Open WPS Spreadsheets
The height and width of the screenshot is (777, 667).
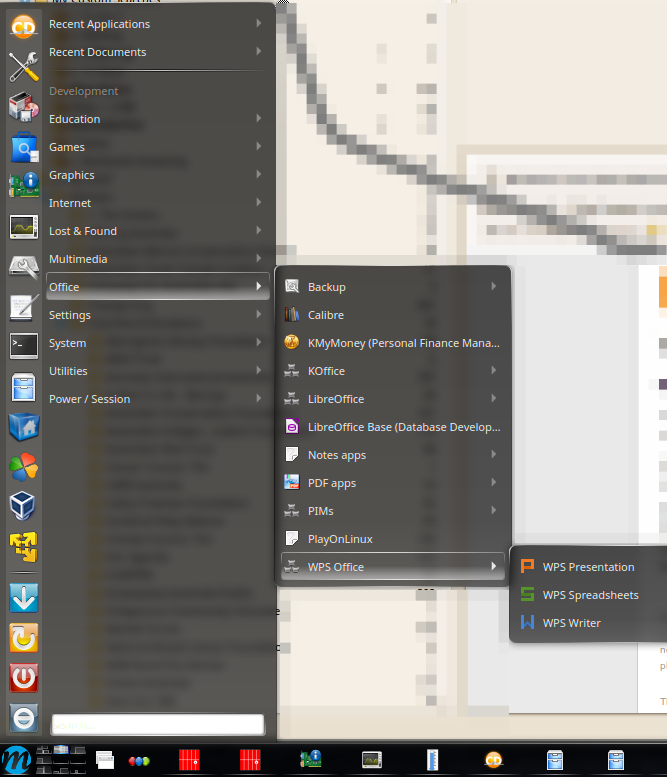(590, 595)
